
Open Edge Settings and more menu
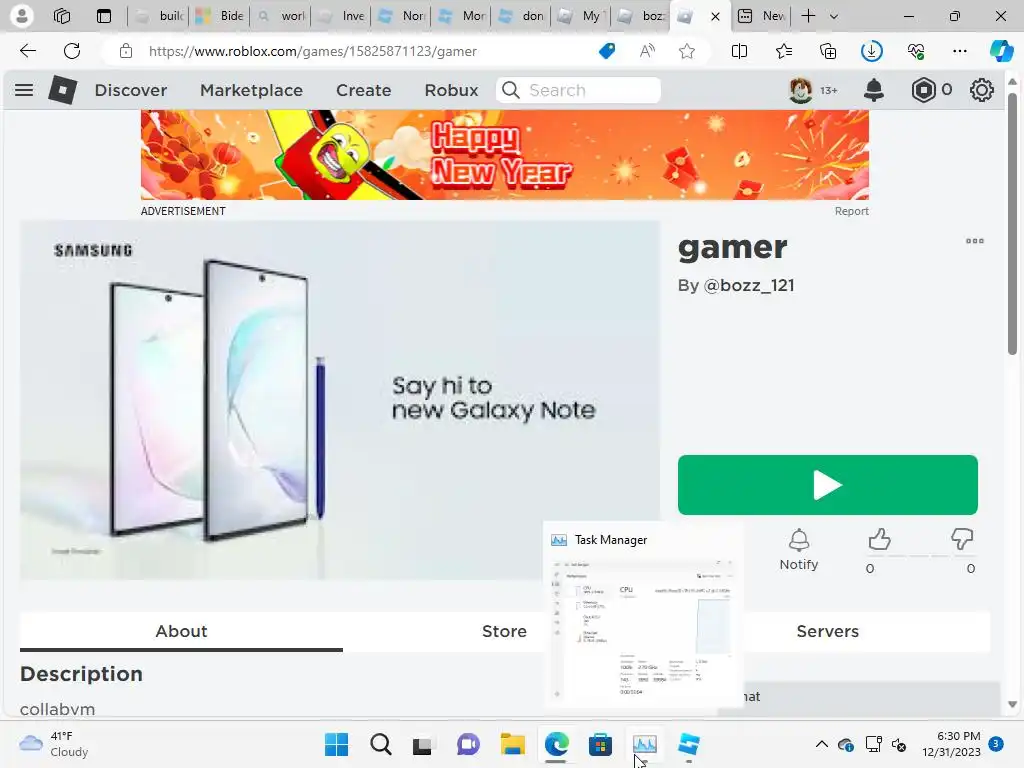959,51
